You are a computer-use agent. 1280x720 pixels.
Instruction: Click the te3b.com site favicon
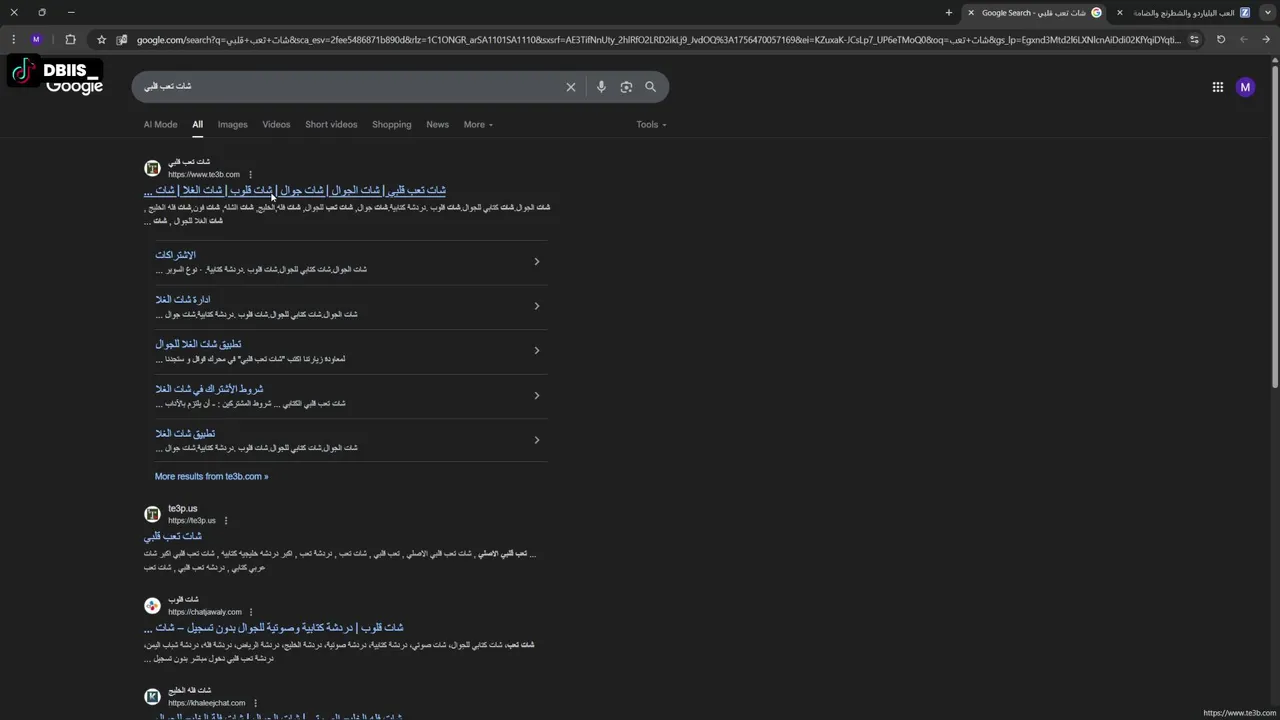click(x=152, y=168)
